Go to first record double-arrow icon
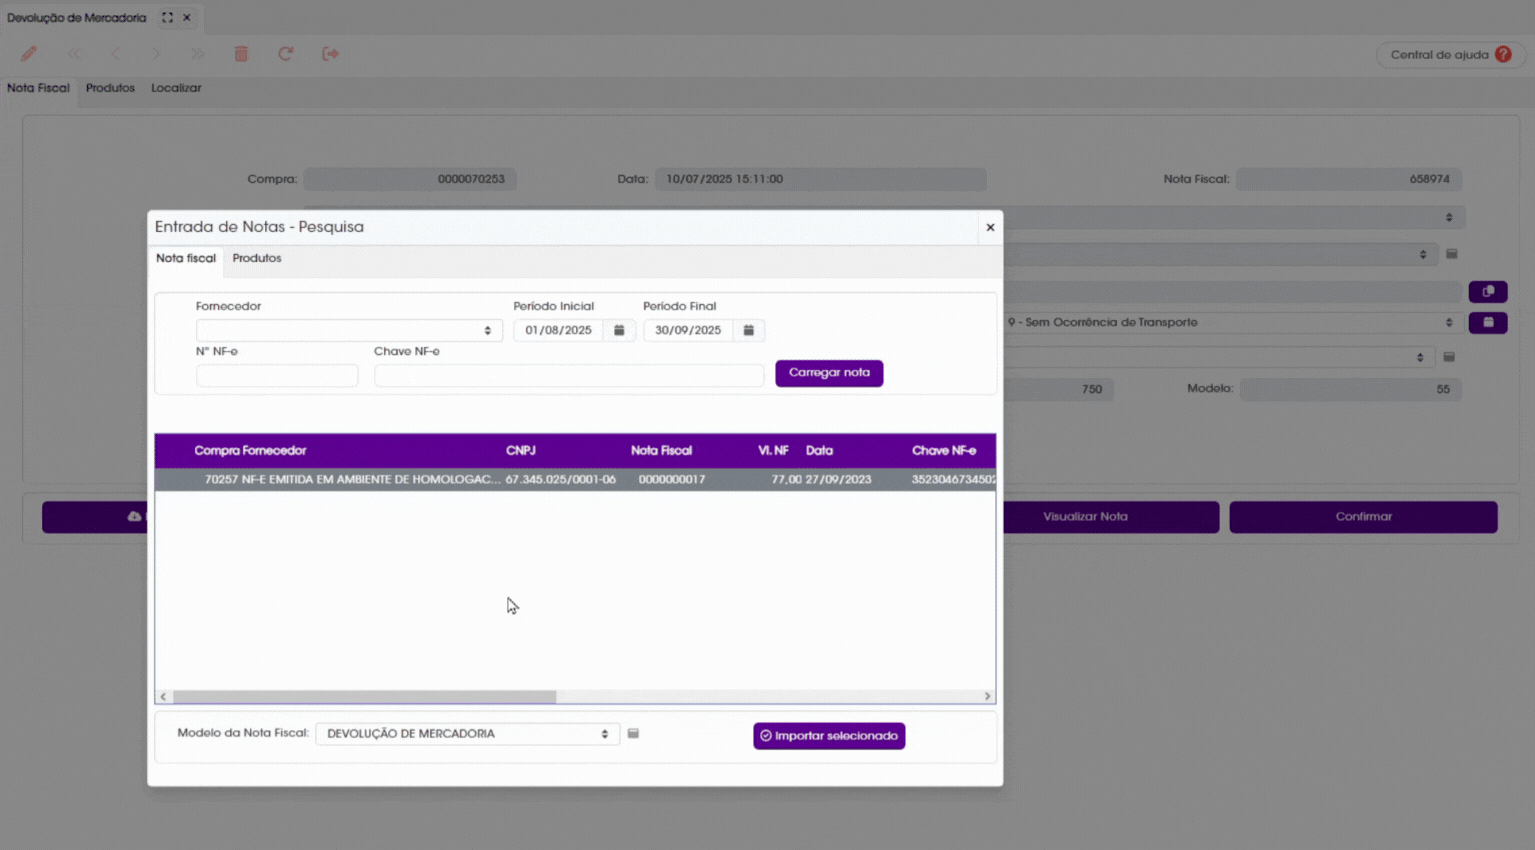This screenshot has width=1535, height=850. point(74,54)
